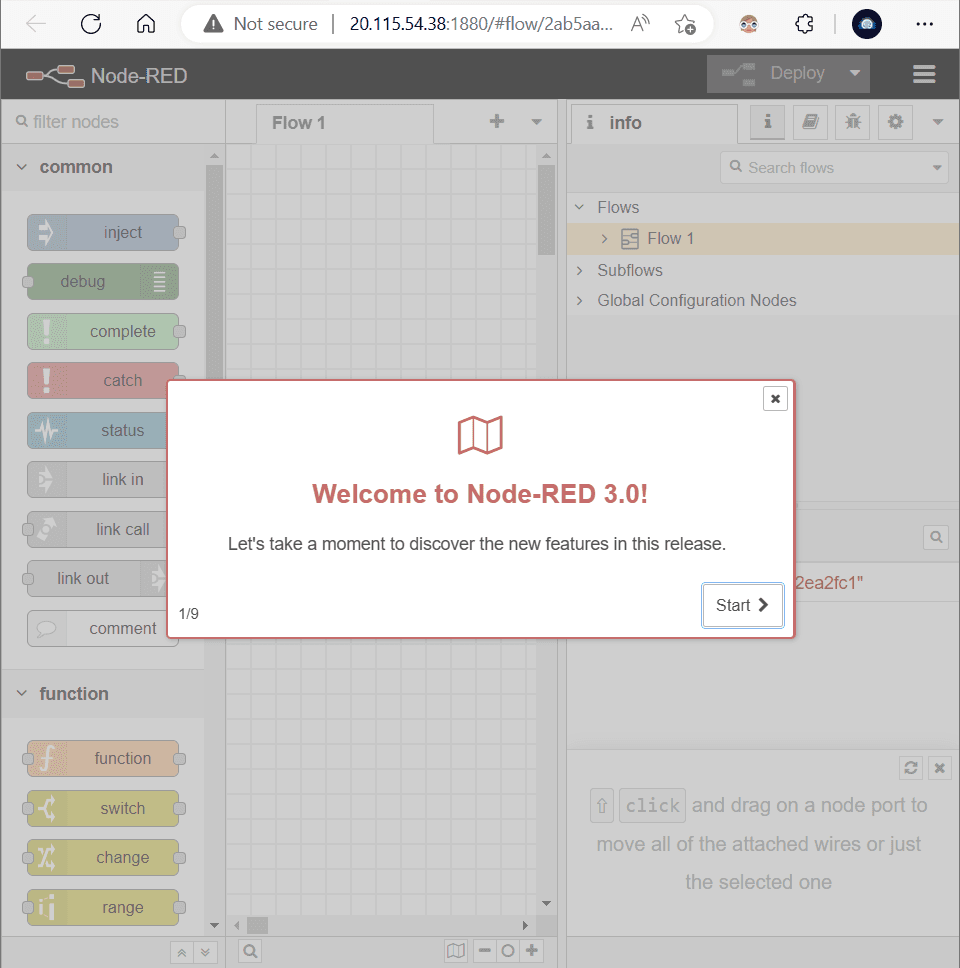Collapse the function palette category
The width and height of the screenshot is (960, 968).
tap(22, 693)
